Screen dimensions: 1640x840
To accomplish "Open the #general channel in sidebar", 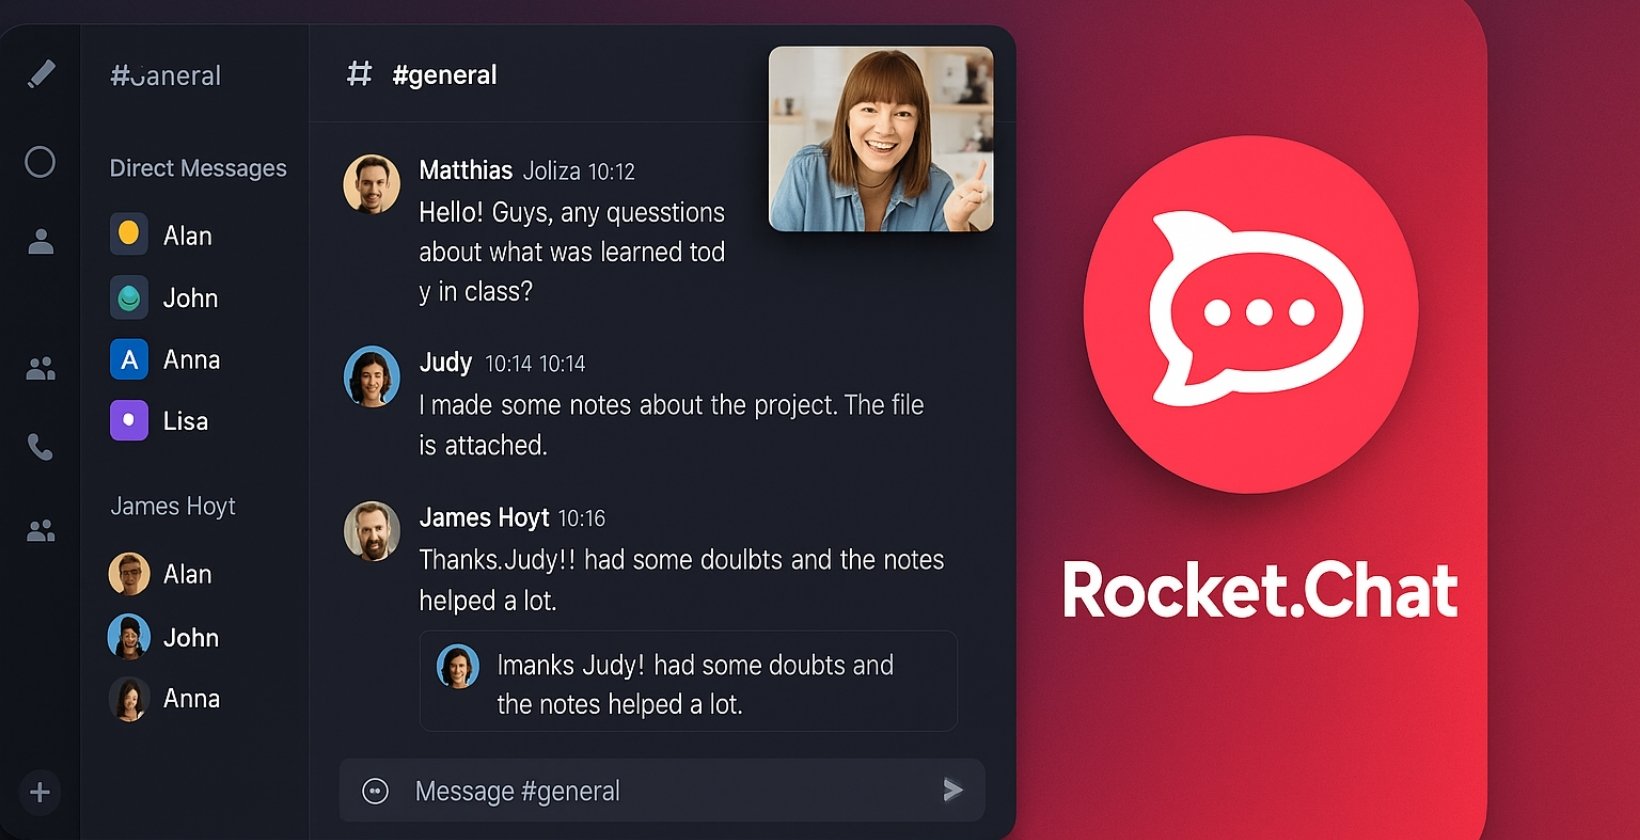I will pos(166,75).
